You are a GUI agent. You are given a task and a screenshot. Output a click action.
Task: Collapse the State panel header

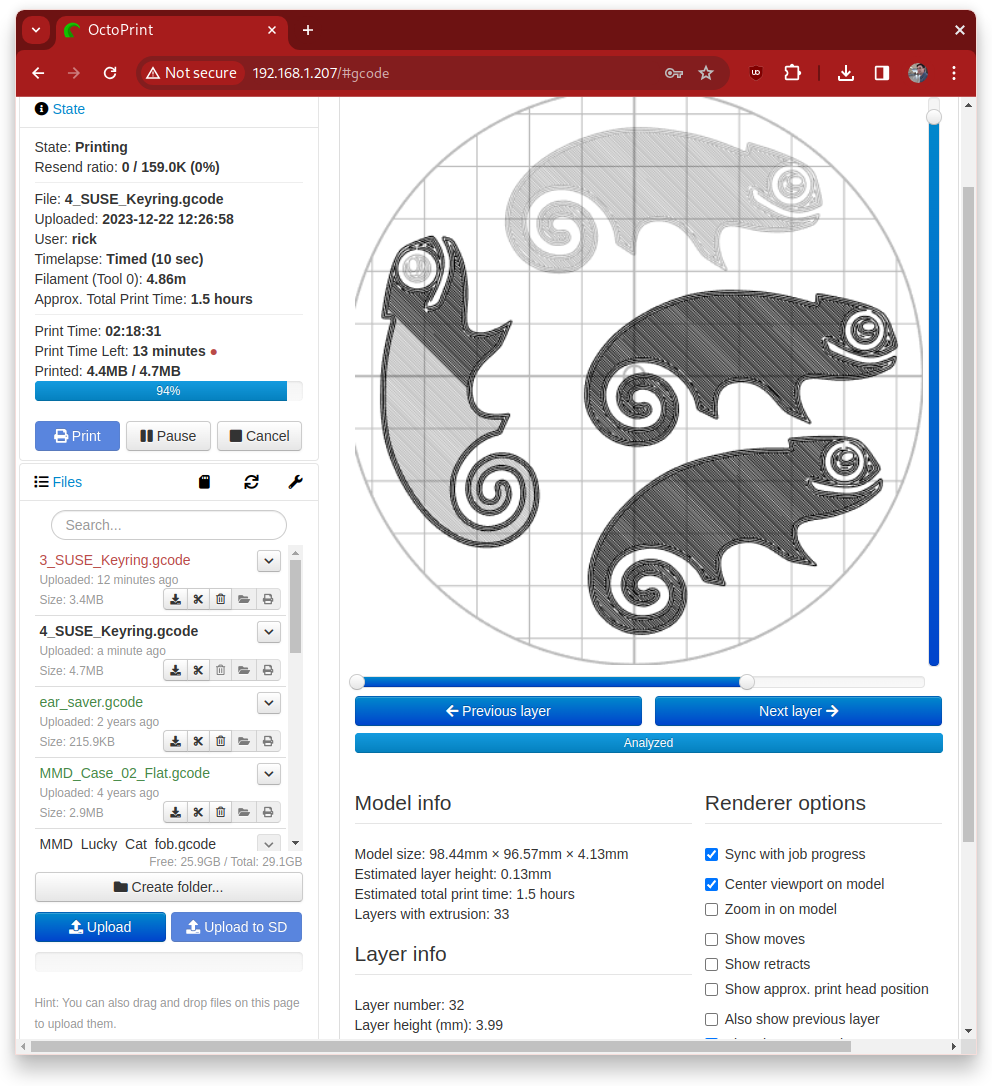[x=68, y=109]
